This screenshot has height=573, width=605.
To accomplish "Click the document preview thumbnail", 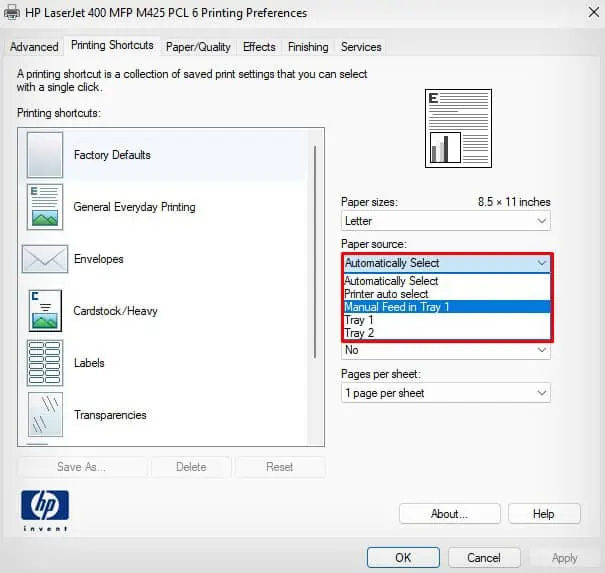I will 458,128.
